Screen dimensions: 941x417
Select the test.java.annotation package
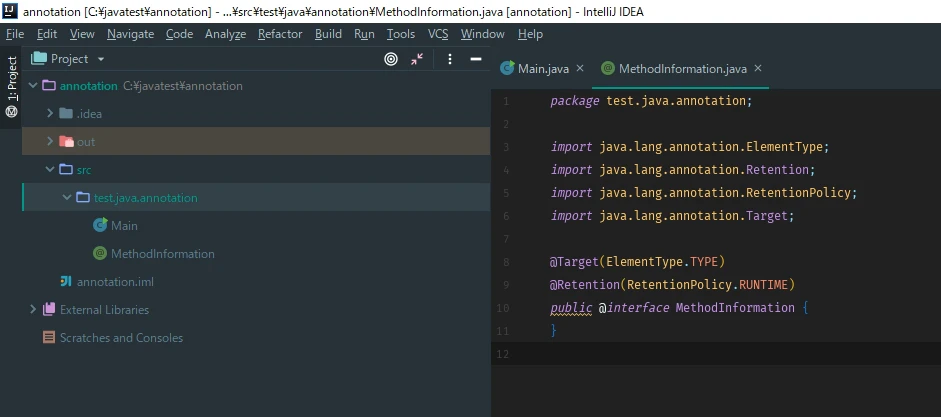[256, 197]
